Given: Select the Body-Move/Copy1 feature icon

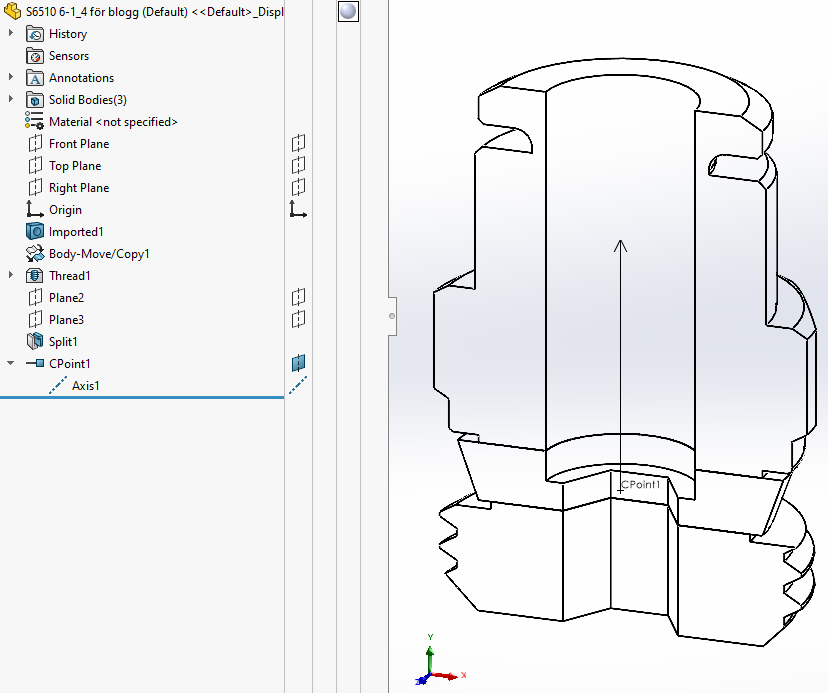Looking at the screenshot, I should pos(34,254).
